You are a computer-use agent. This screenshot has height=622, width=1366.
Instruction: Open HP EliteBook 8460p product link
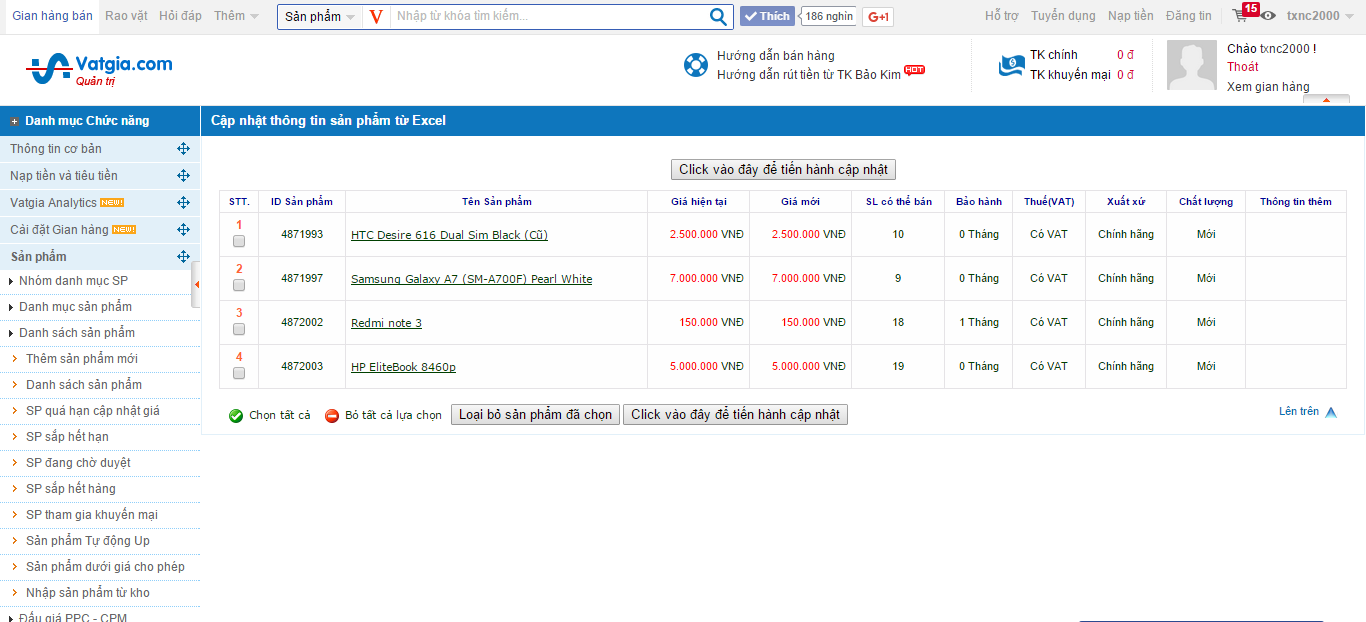point(403,367)
